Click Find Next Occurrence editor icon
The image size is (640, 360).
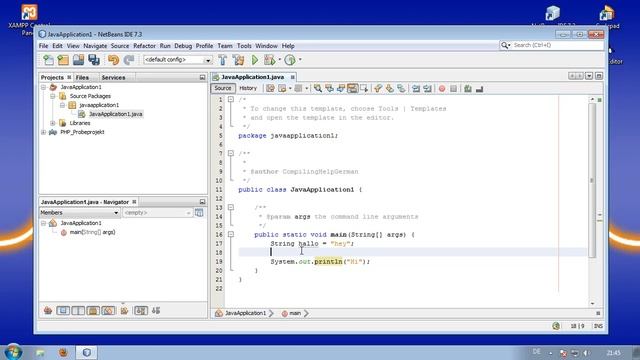coord(340,88)
